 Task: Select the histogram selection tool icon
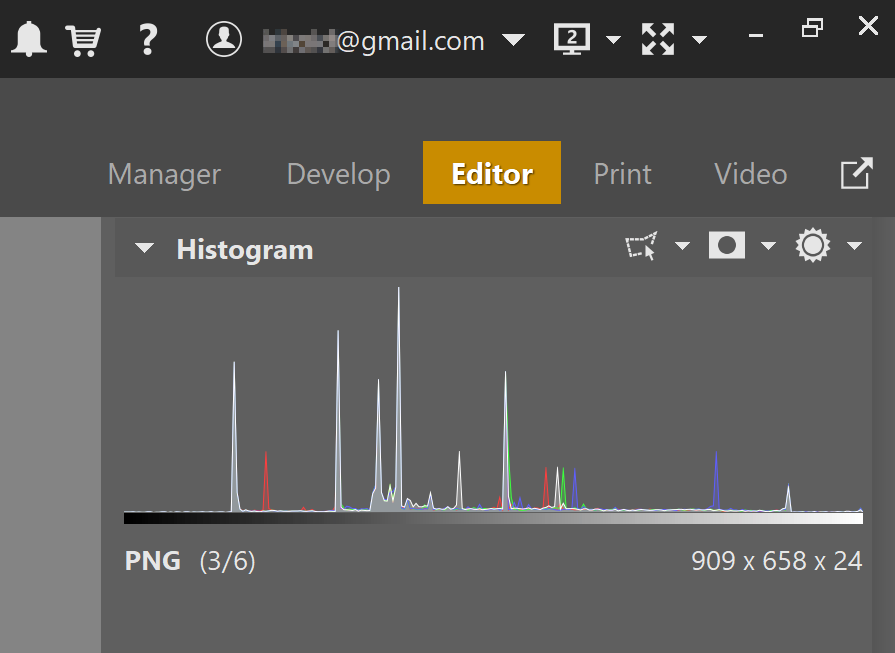pyautogui.click(x=641, y=245)
